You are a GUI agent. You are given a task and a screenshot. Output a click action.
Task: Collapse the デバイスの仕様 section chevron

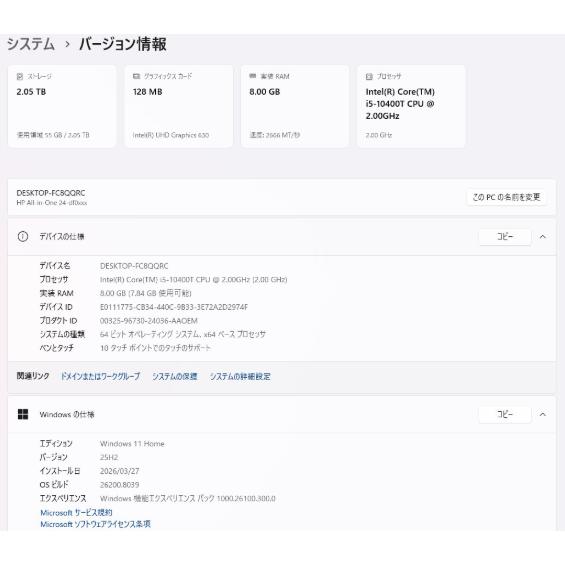point(543,237)
